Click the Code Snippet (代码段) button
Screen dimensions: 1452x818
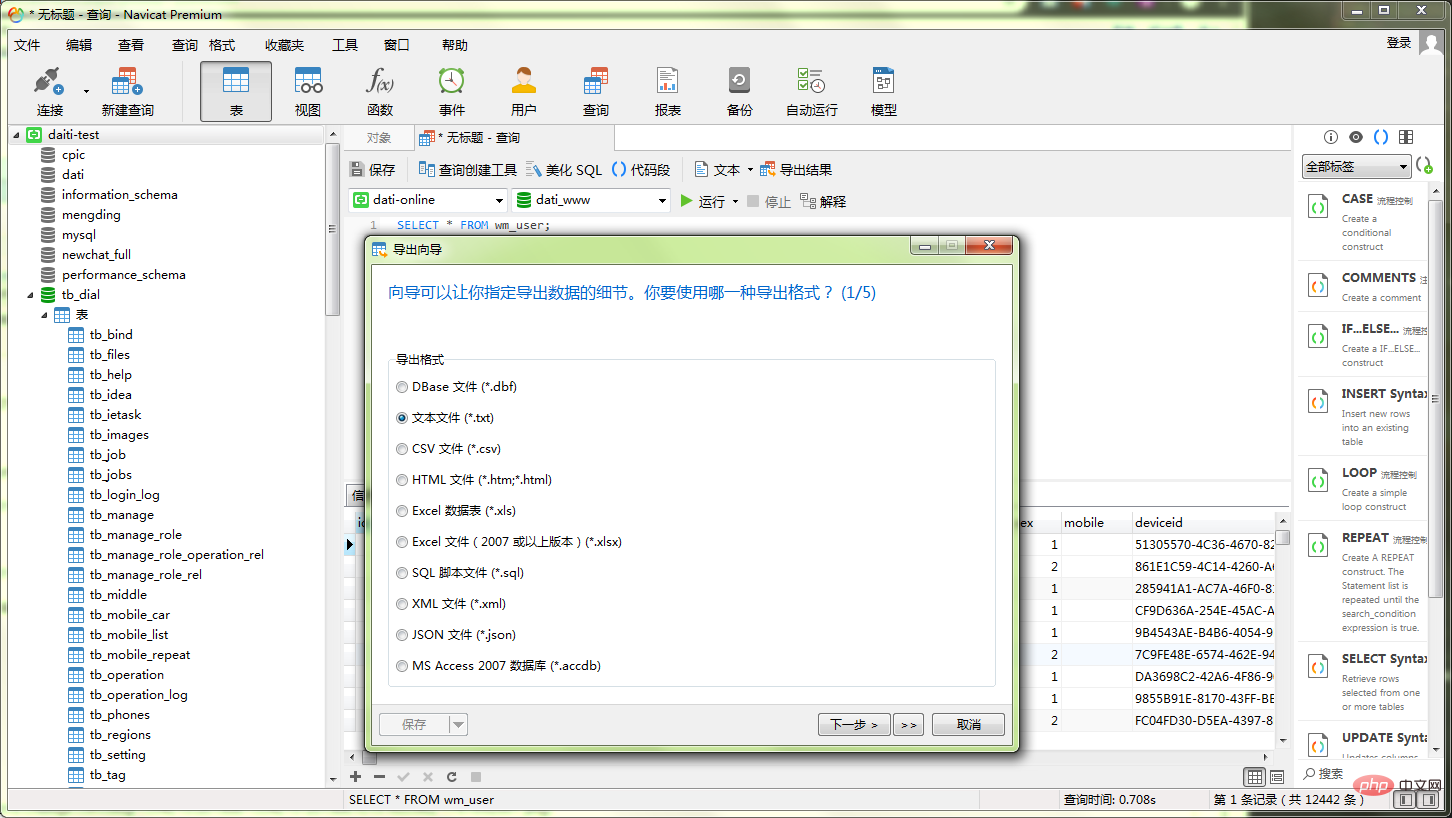click(641, 170)
